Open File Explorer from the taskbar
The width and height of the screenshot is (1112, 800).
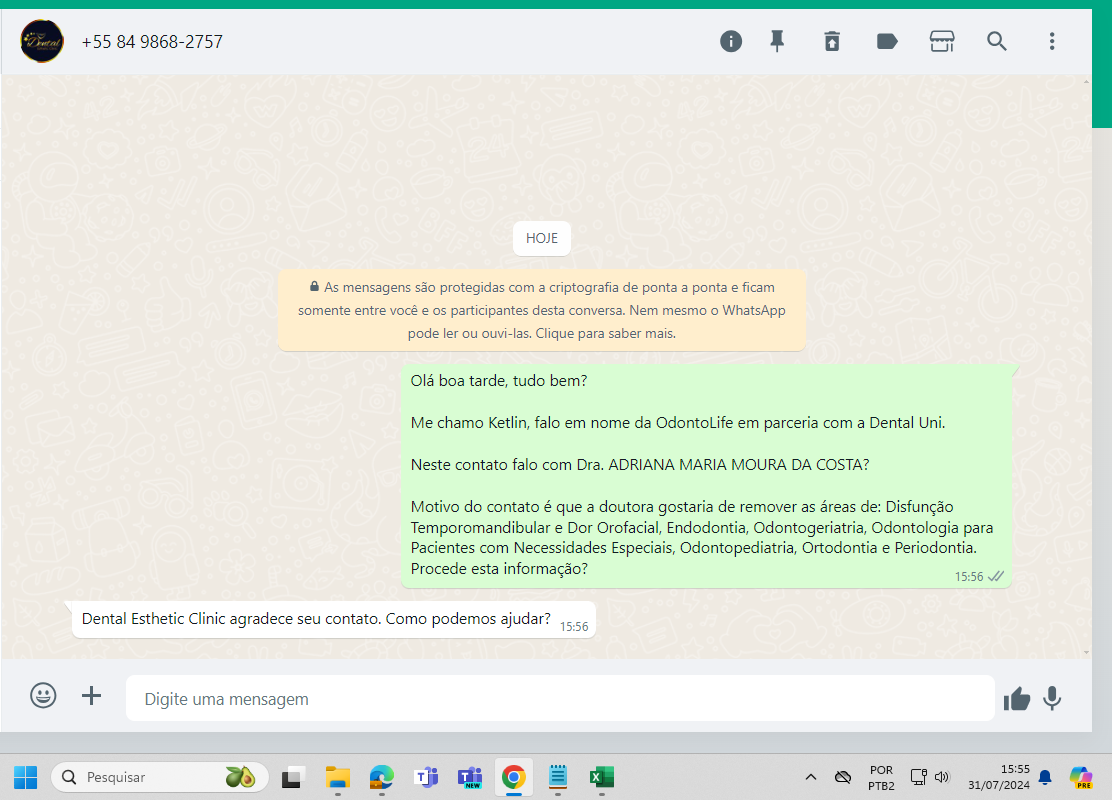(x=338, y=777)
